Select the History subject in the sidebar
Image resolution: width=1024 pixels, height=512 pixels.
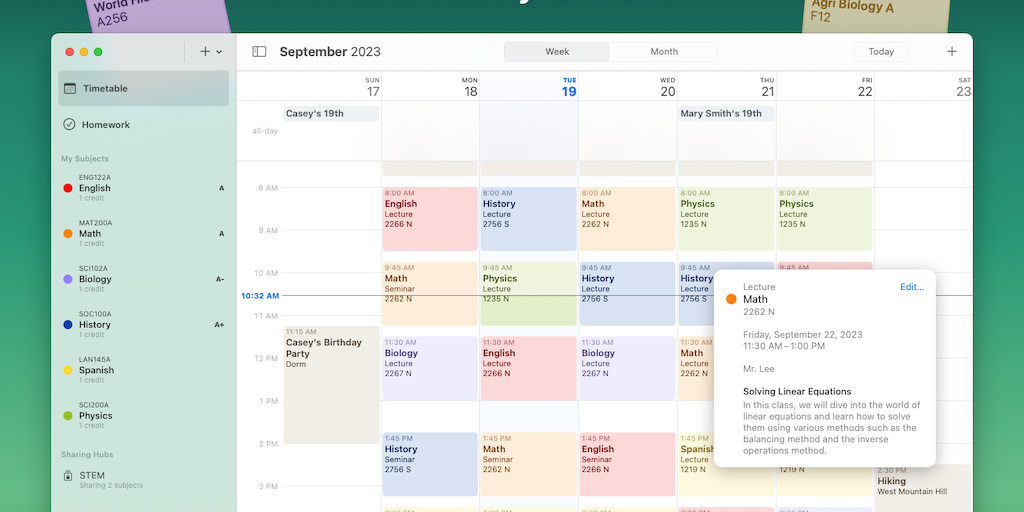[x=95, y=325]
